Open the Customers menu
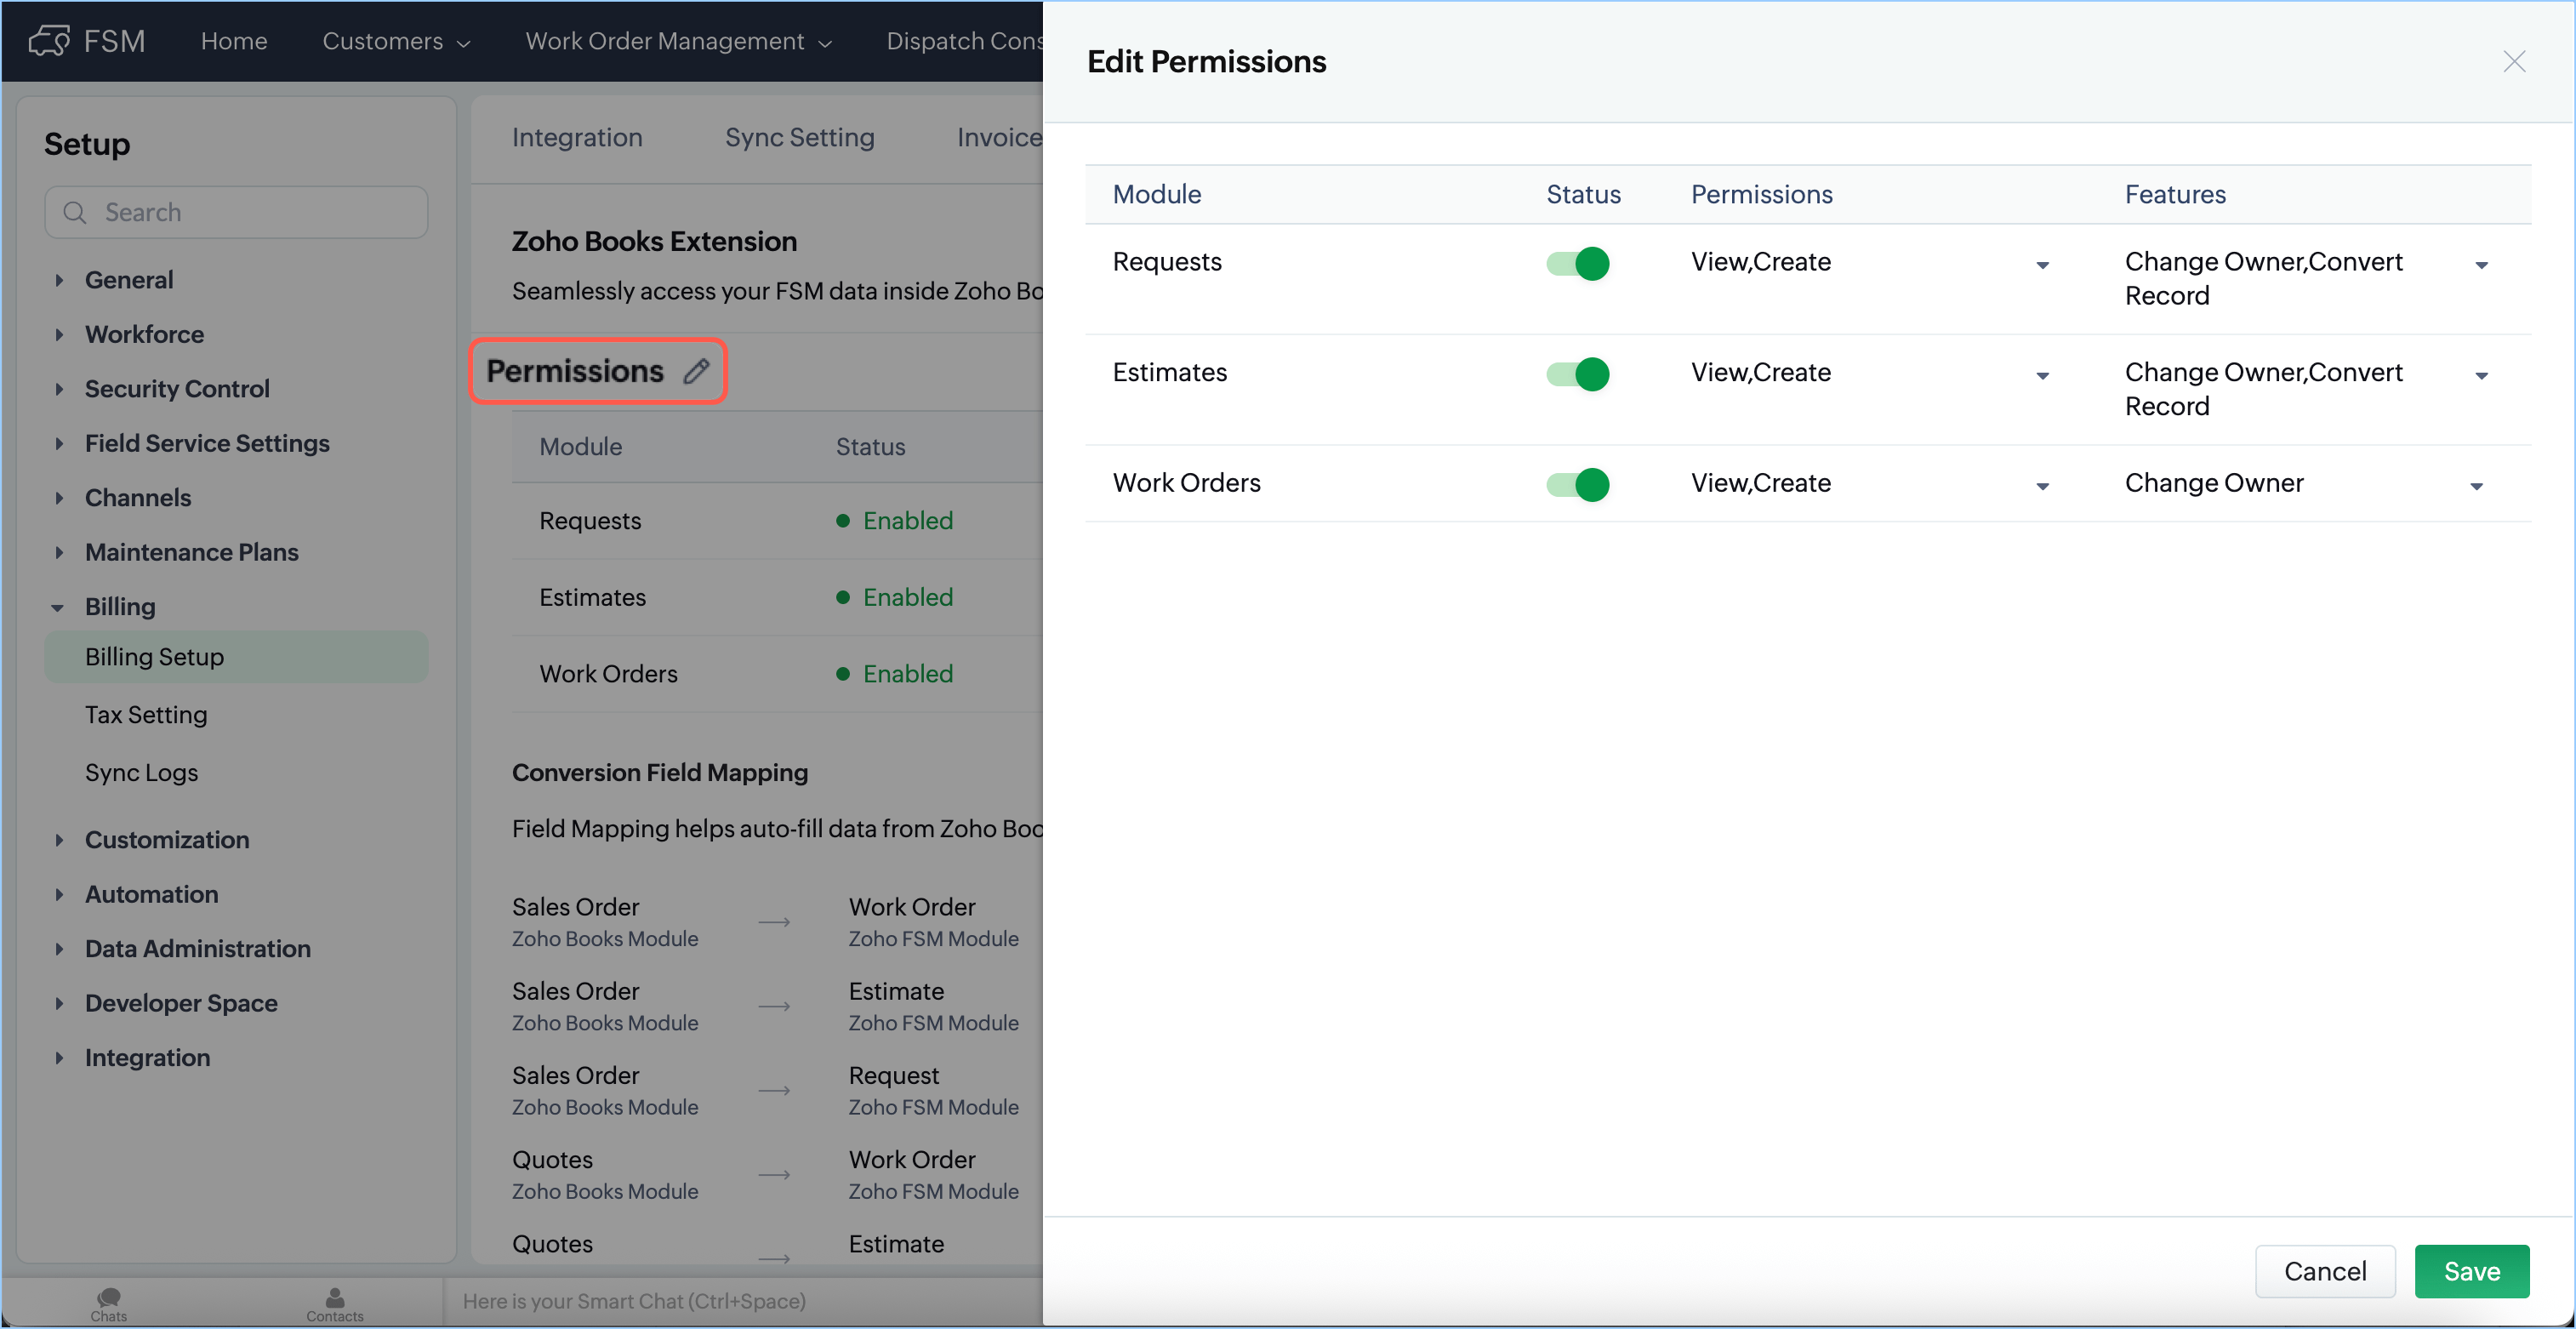The height and width of the screenshot is (1329, 2576). [396, 41]
